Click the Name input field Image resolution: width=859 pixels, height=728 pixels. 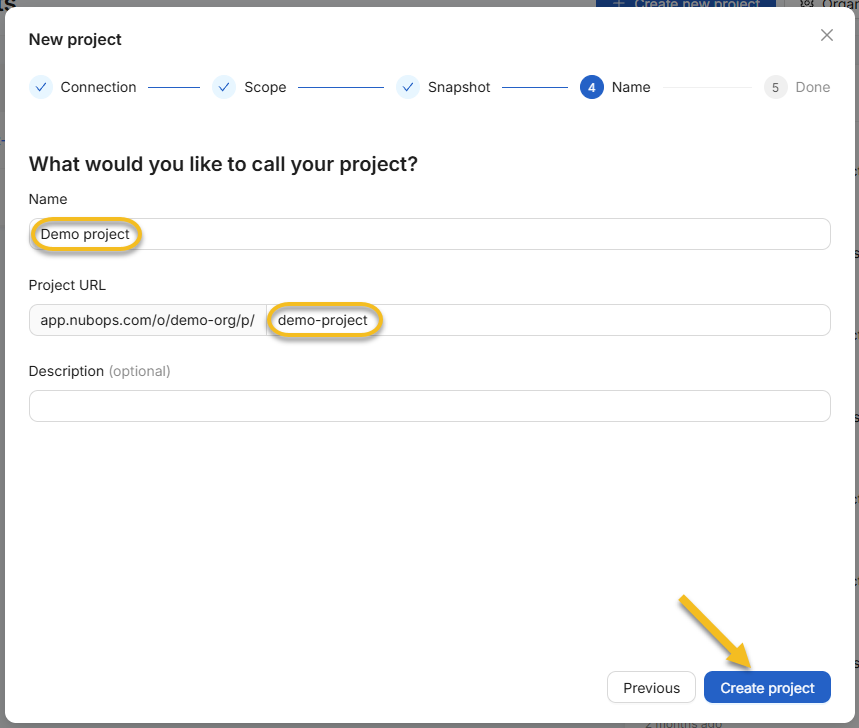coord(430,234)
